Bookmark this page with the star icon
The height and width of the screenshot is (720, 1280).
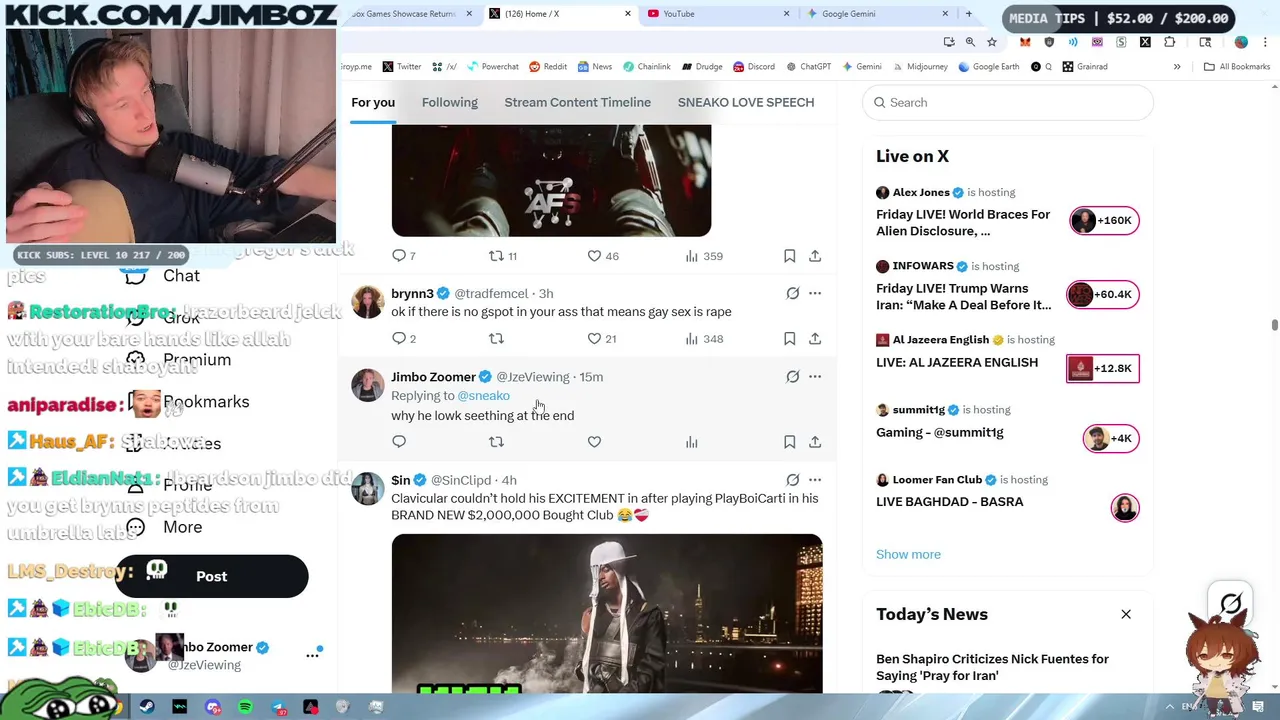pos(992,42)
